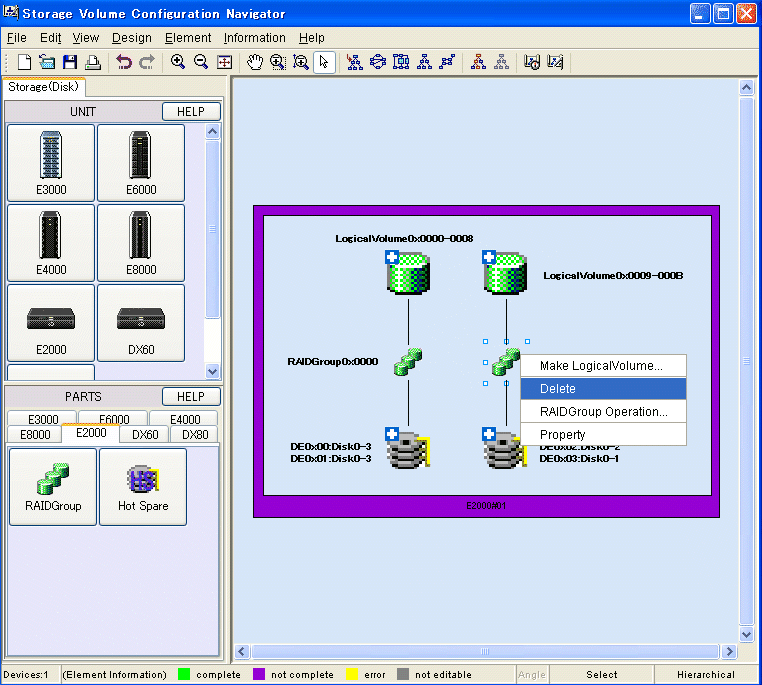Switch to DX80 parts tab
762x685 pixels.
pos(195,434)
